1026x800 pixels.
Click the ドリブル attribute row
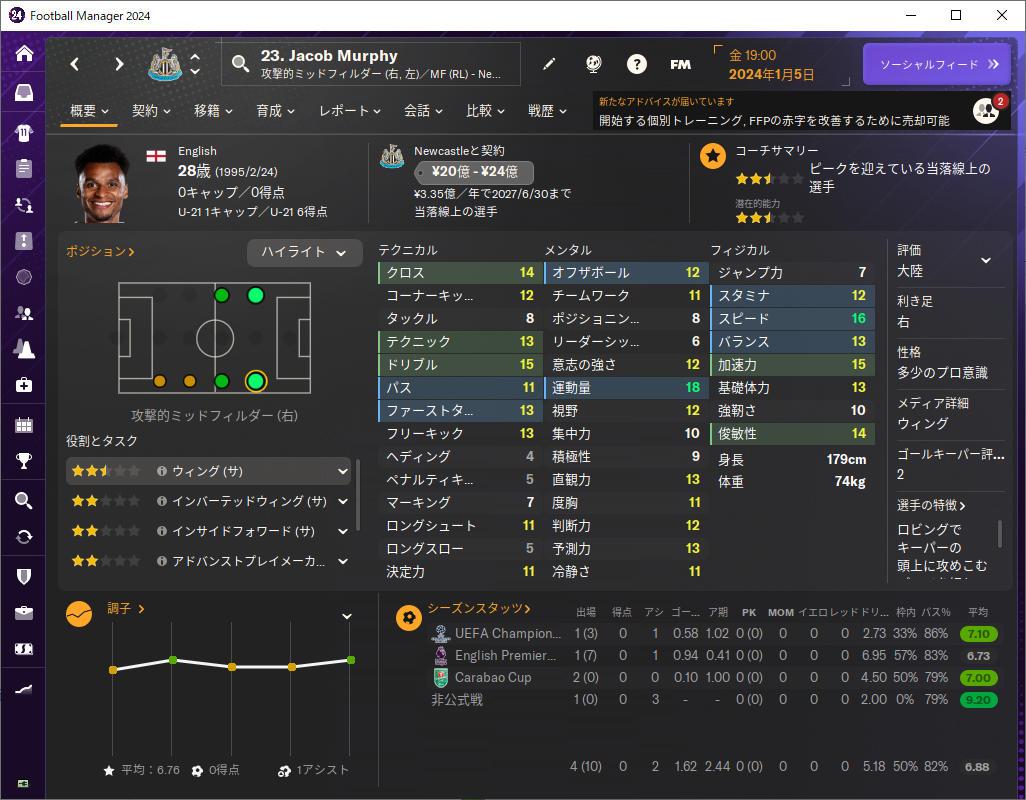461,364
